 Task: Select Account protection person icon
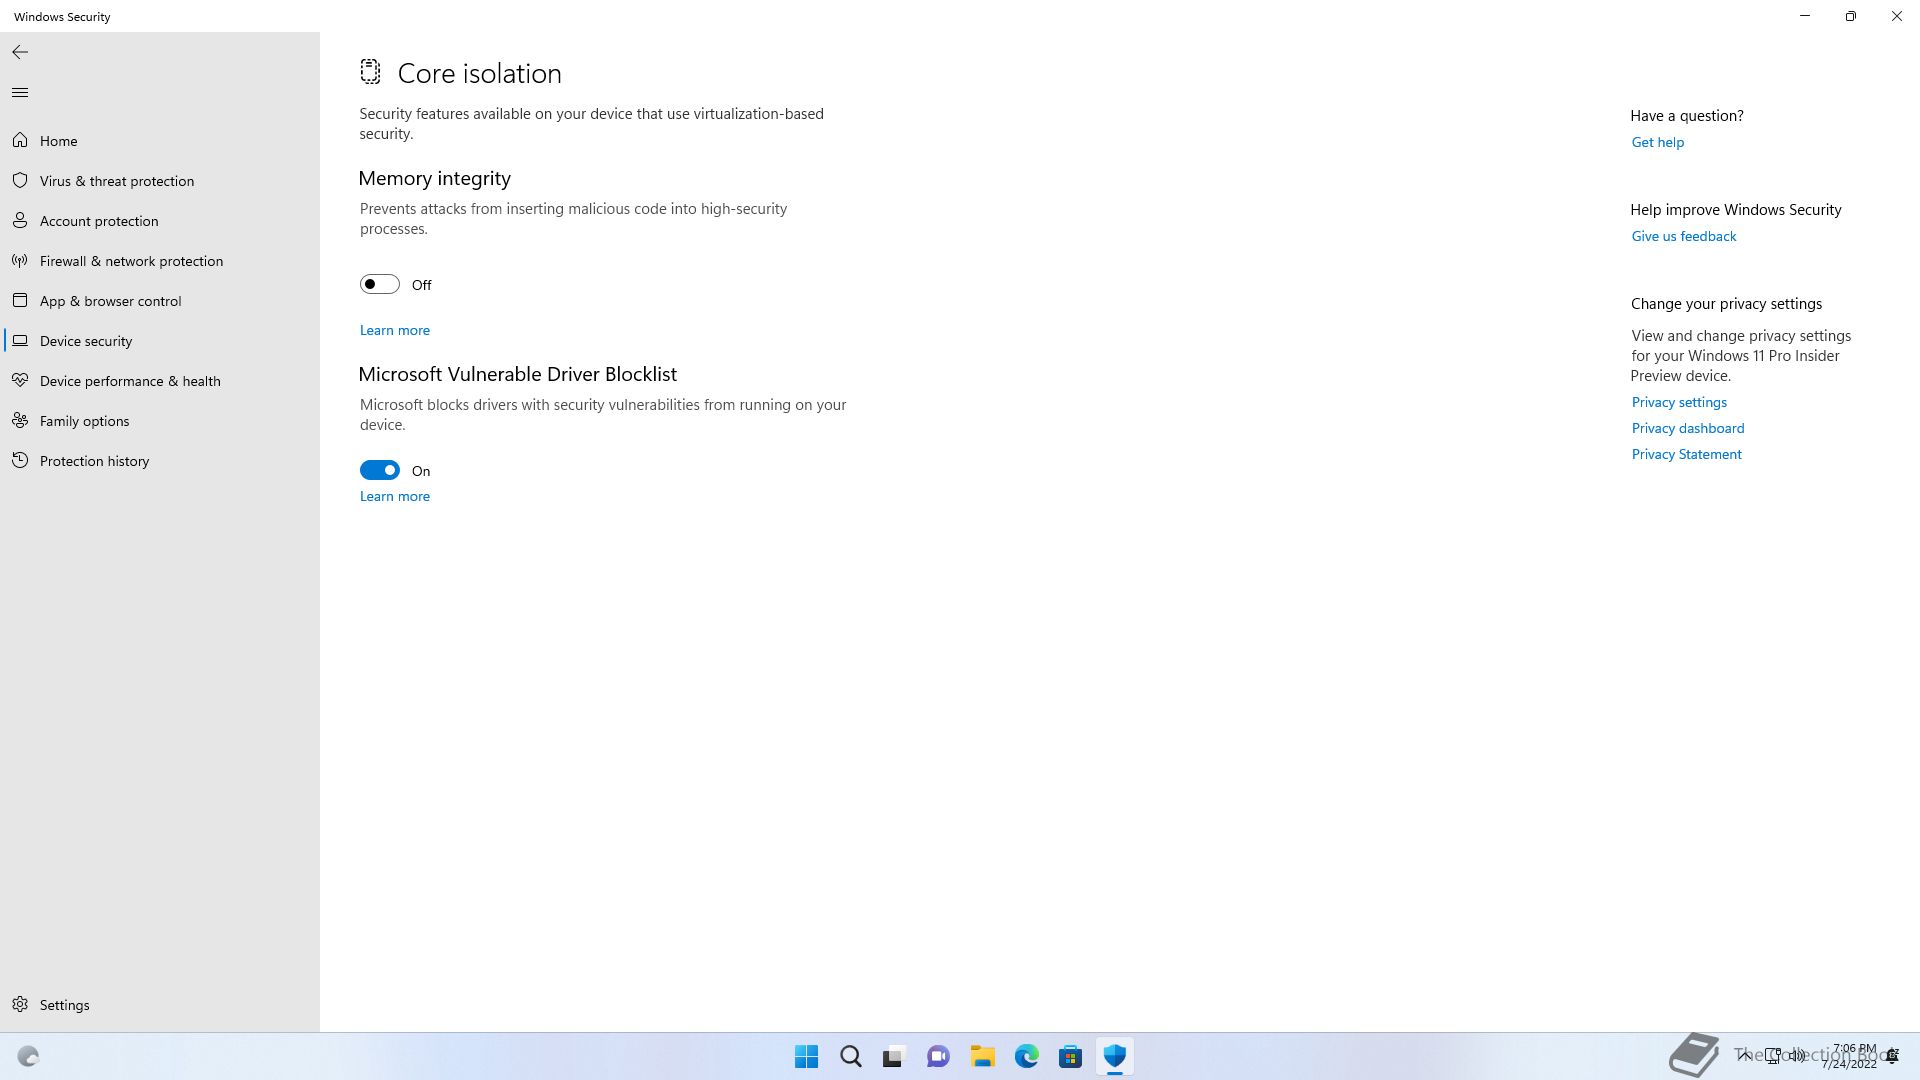pyautogui.click(x=20, y=221)
